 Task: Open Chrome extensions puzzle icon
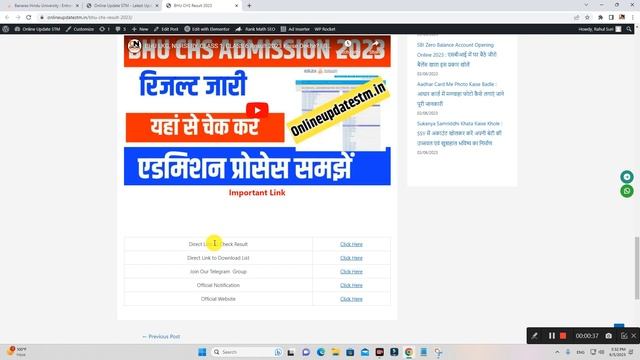(600, 18)
